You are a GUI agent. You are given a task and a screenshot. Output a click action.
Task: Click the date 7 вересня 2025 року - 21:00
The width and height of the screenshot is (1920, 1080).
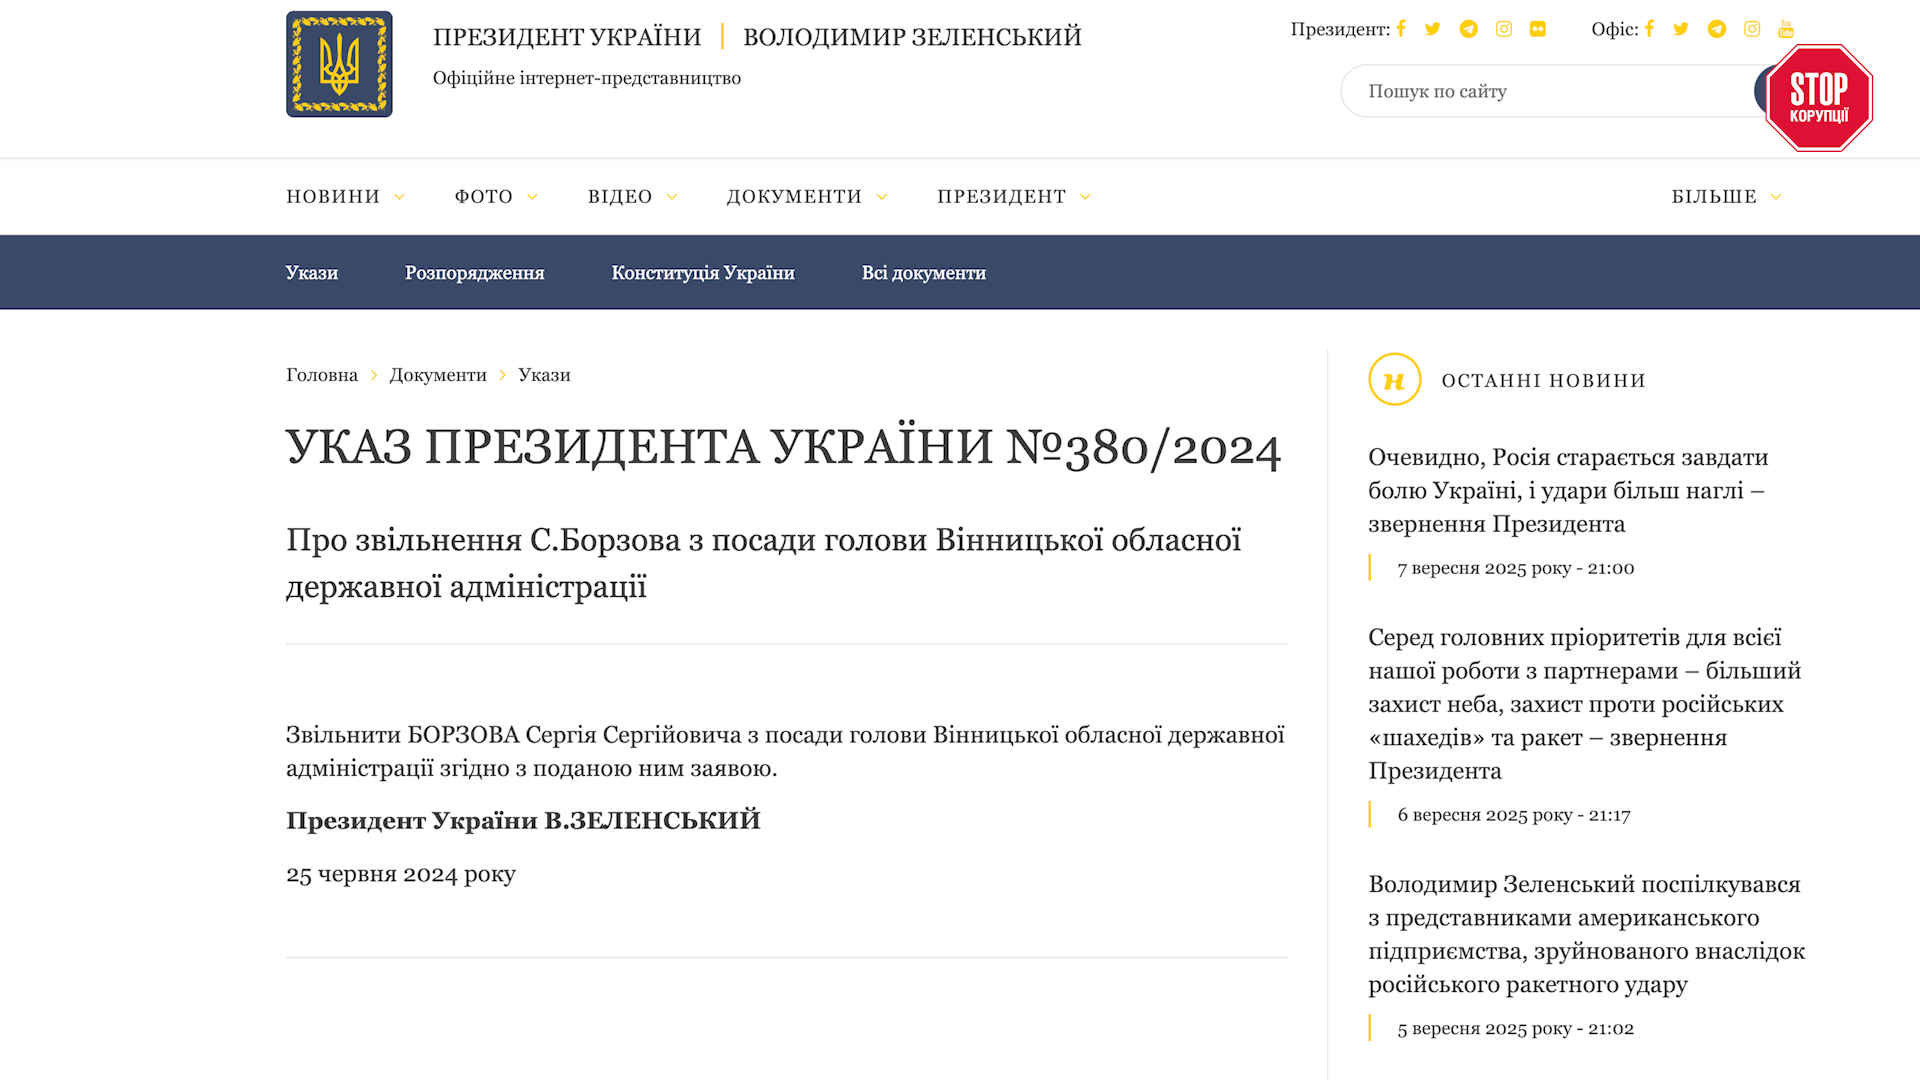pos(1516,568)
